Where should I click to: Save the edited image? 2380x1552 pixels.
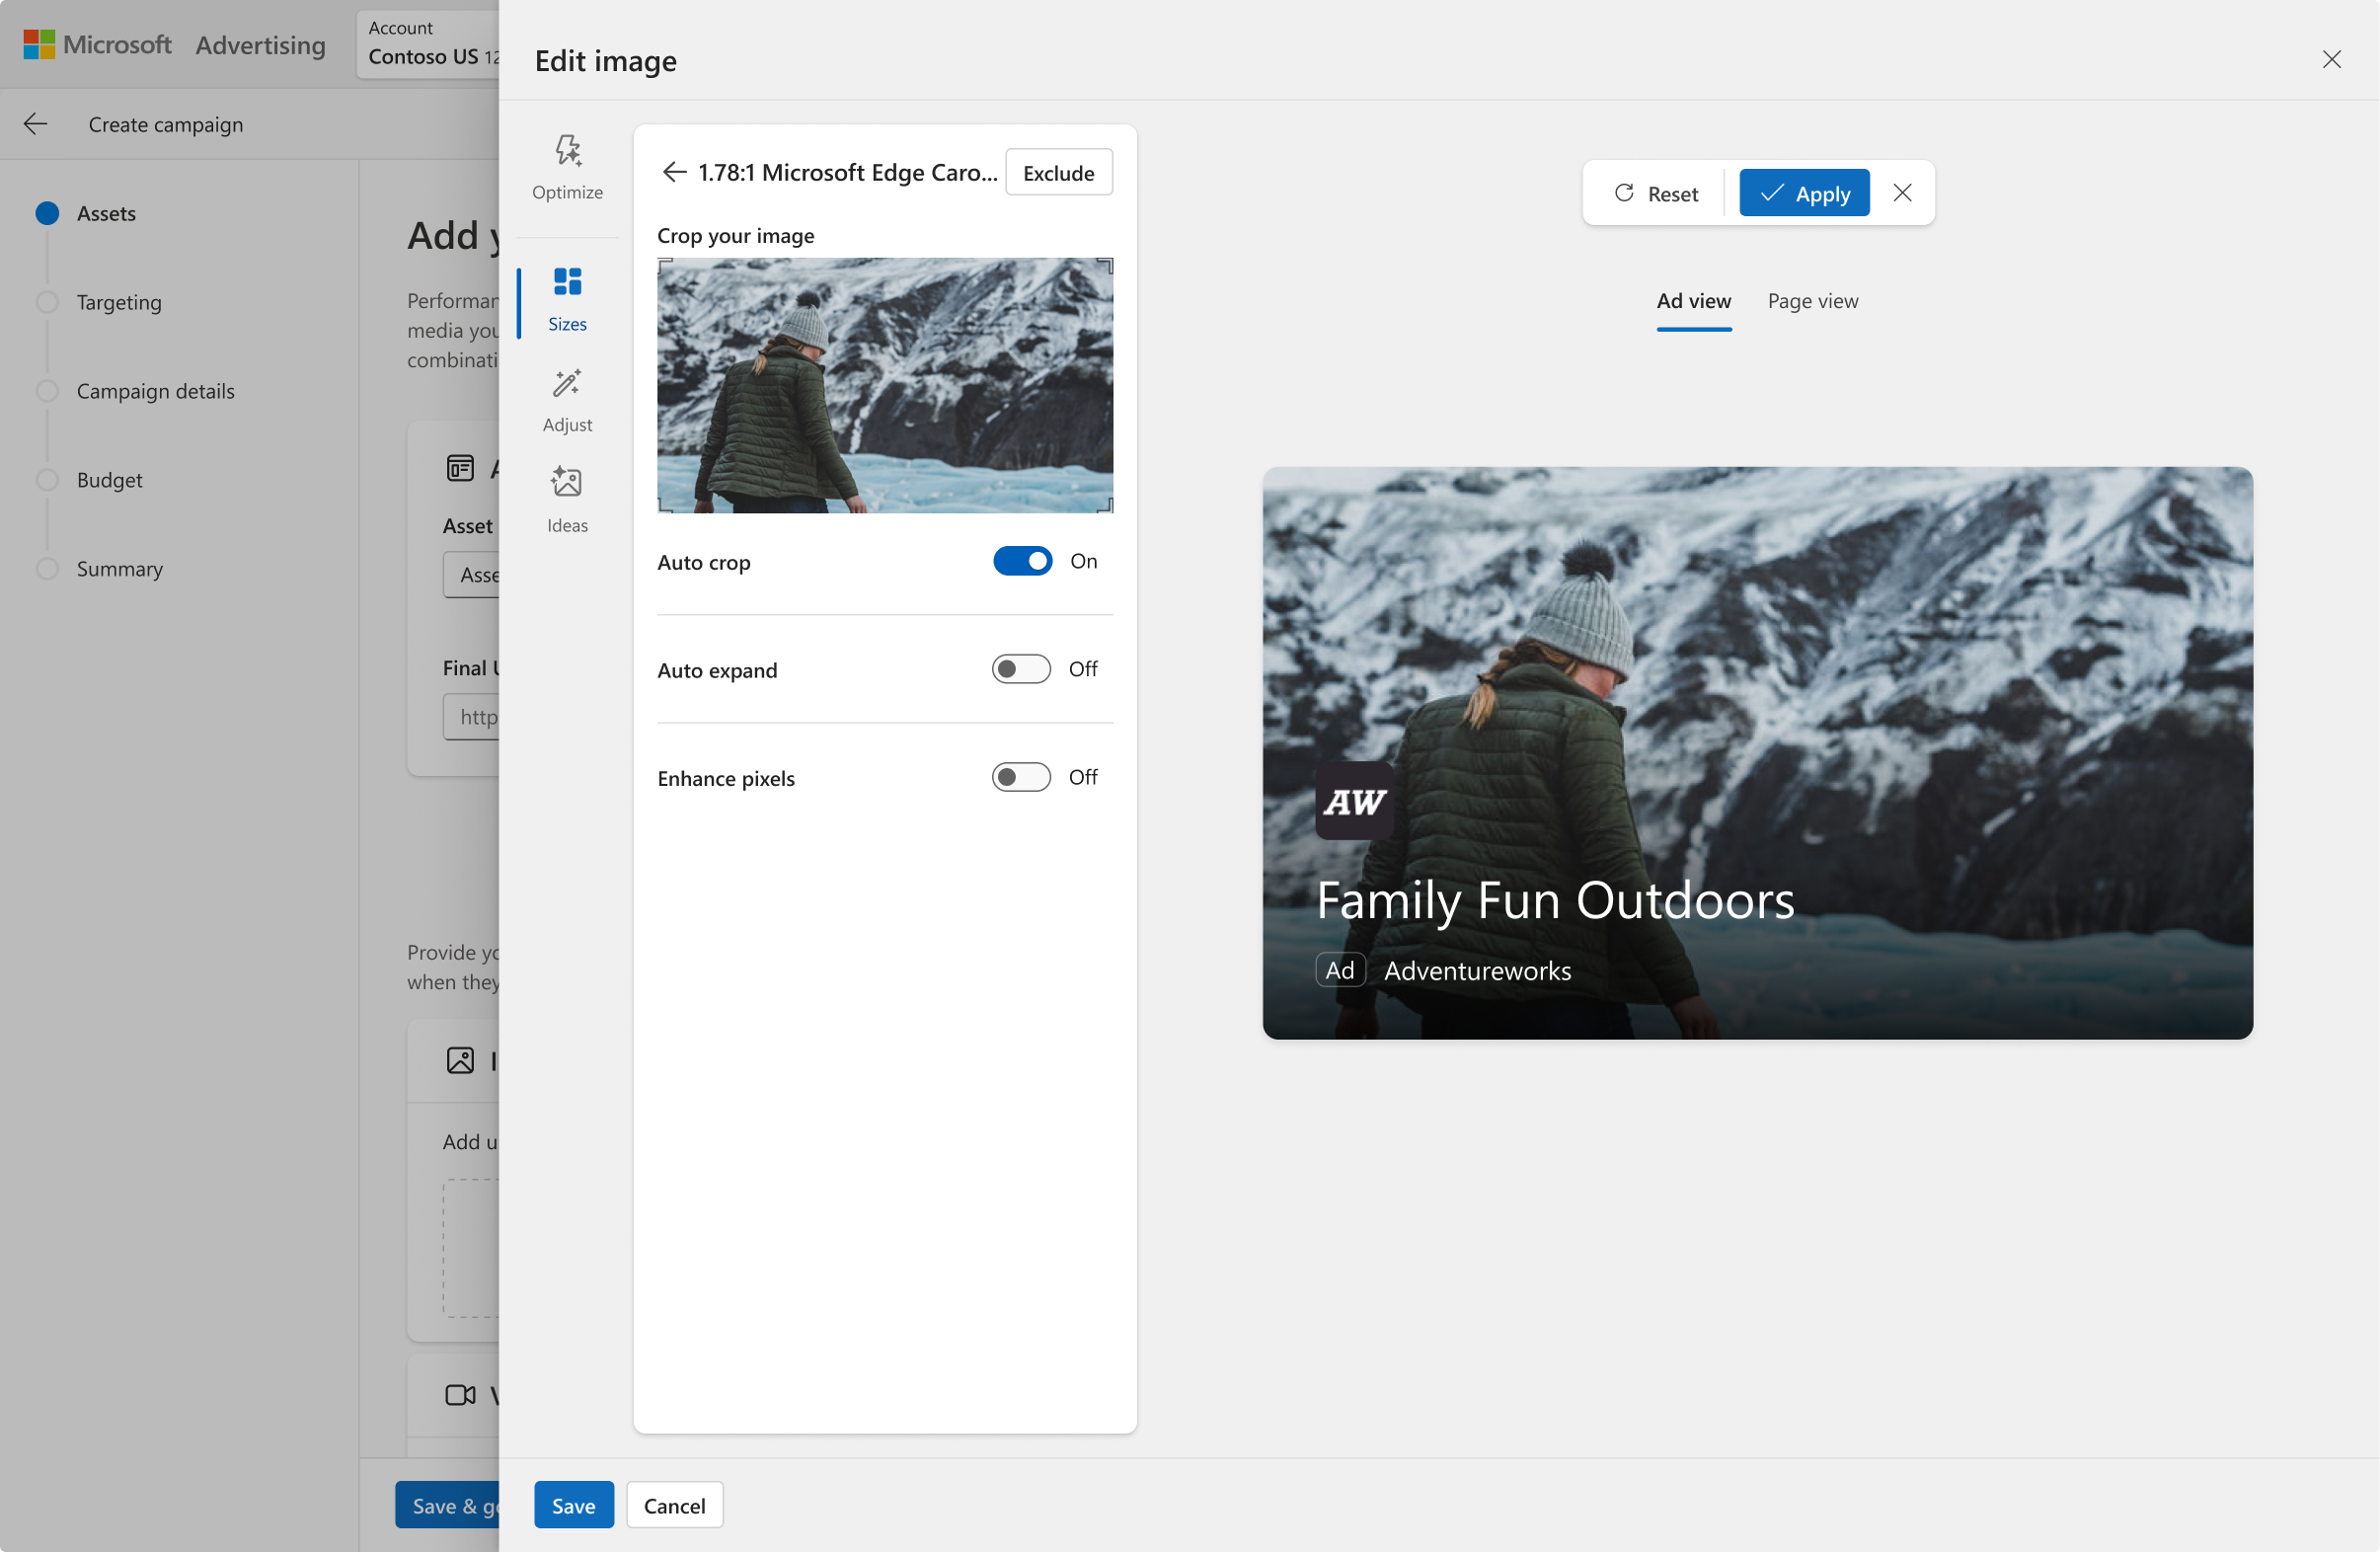pyautogui.click(x=574, y=1504)
